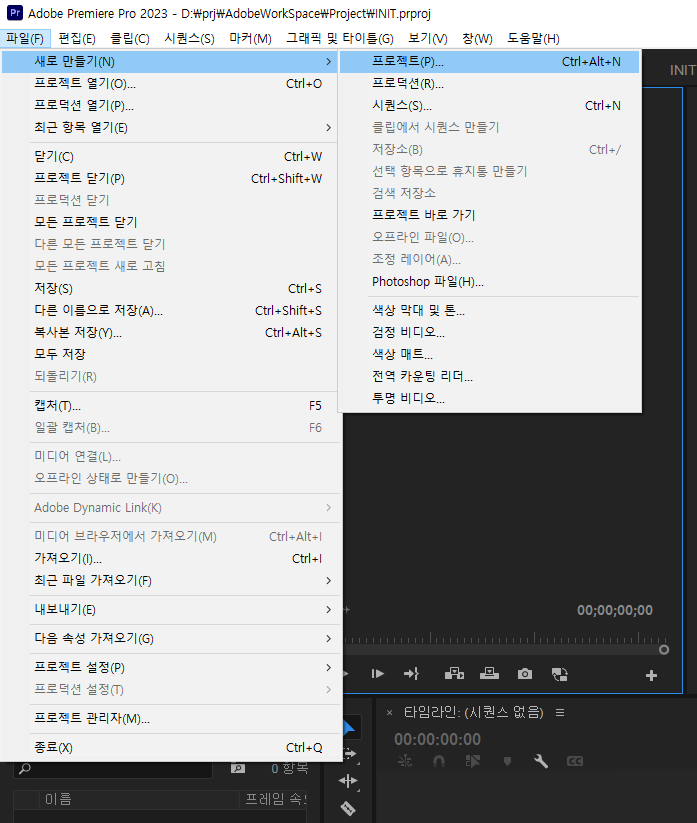Click the Extract icon in Program monitor
This screenshot has height=823, width=697.
point(489,674)
